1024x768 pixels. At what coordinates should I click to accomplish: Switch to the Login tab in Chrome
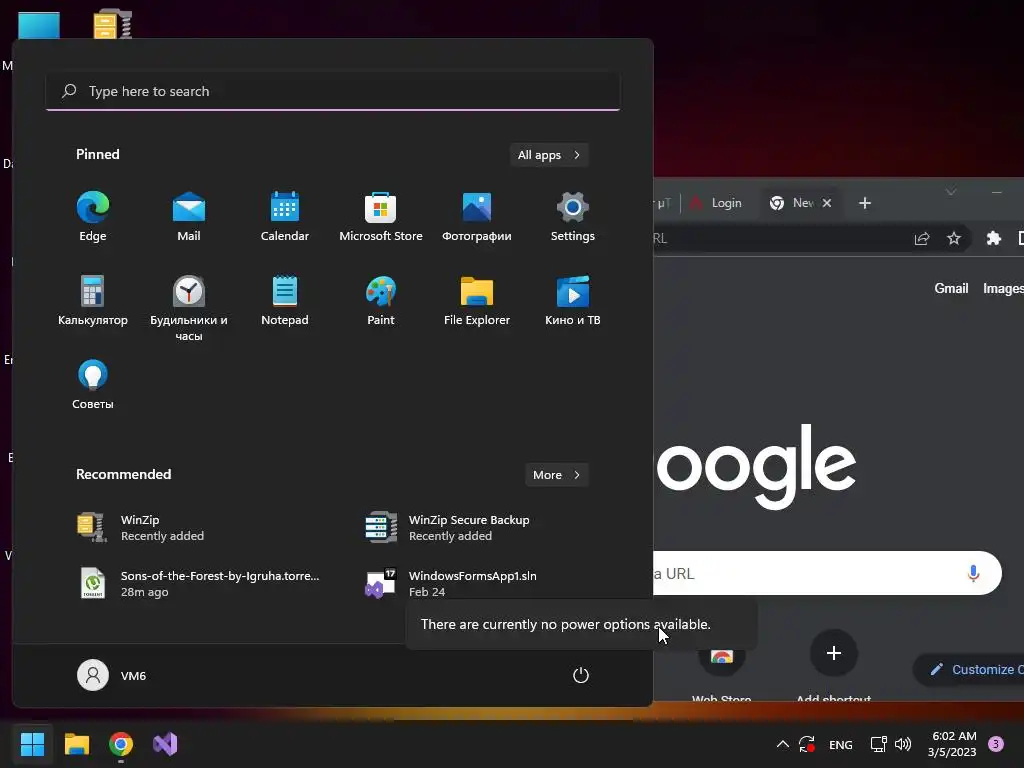click(716, 203)
